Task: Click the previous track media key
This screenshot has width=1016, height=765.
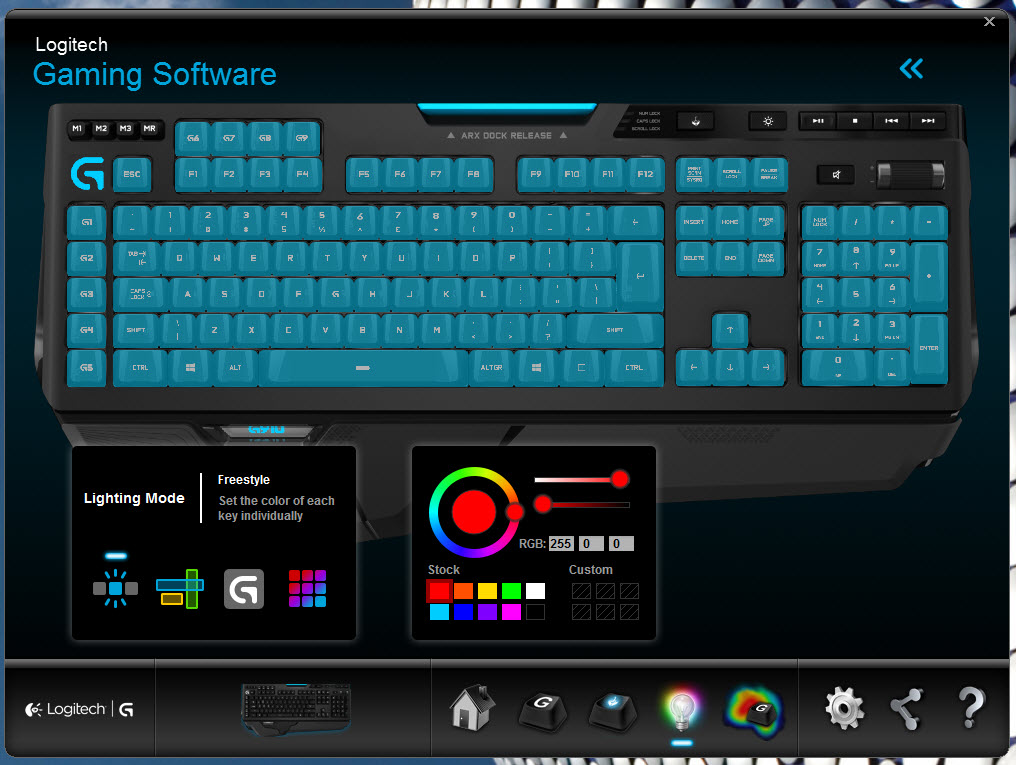Action: point(892,120)
